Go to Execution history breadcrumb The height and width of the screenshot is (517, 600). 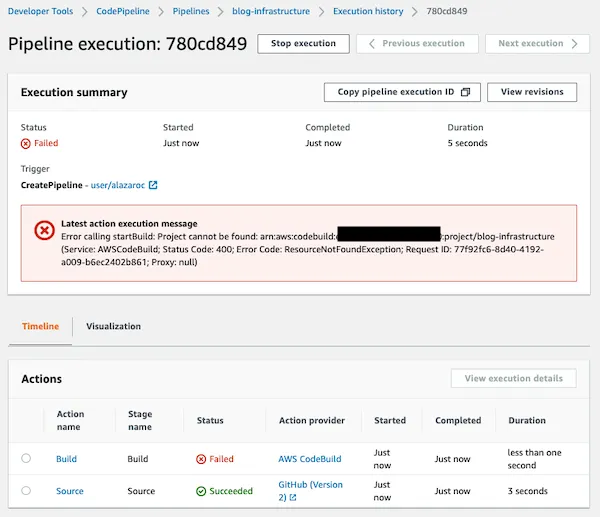368,11
